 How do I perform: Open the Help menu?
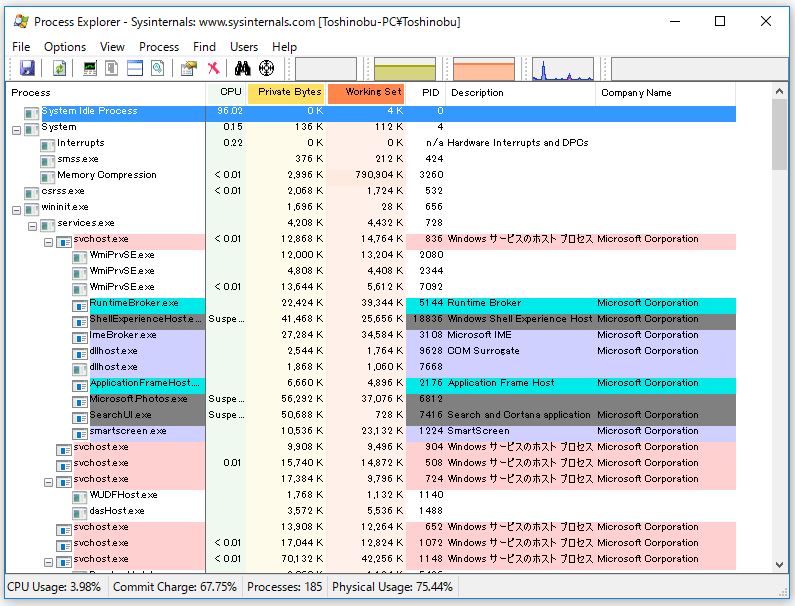coord(284,47)
